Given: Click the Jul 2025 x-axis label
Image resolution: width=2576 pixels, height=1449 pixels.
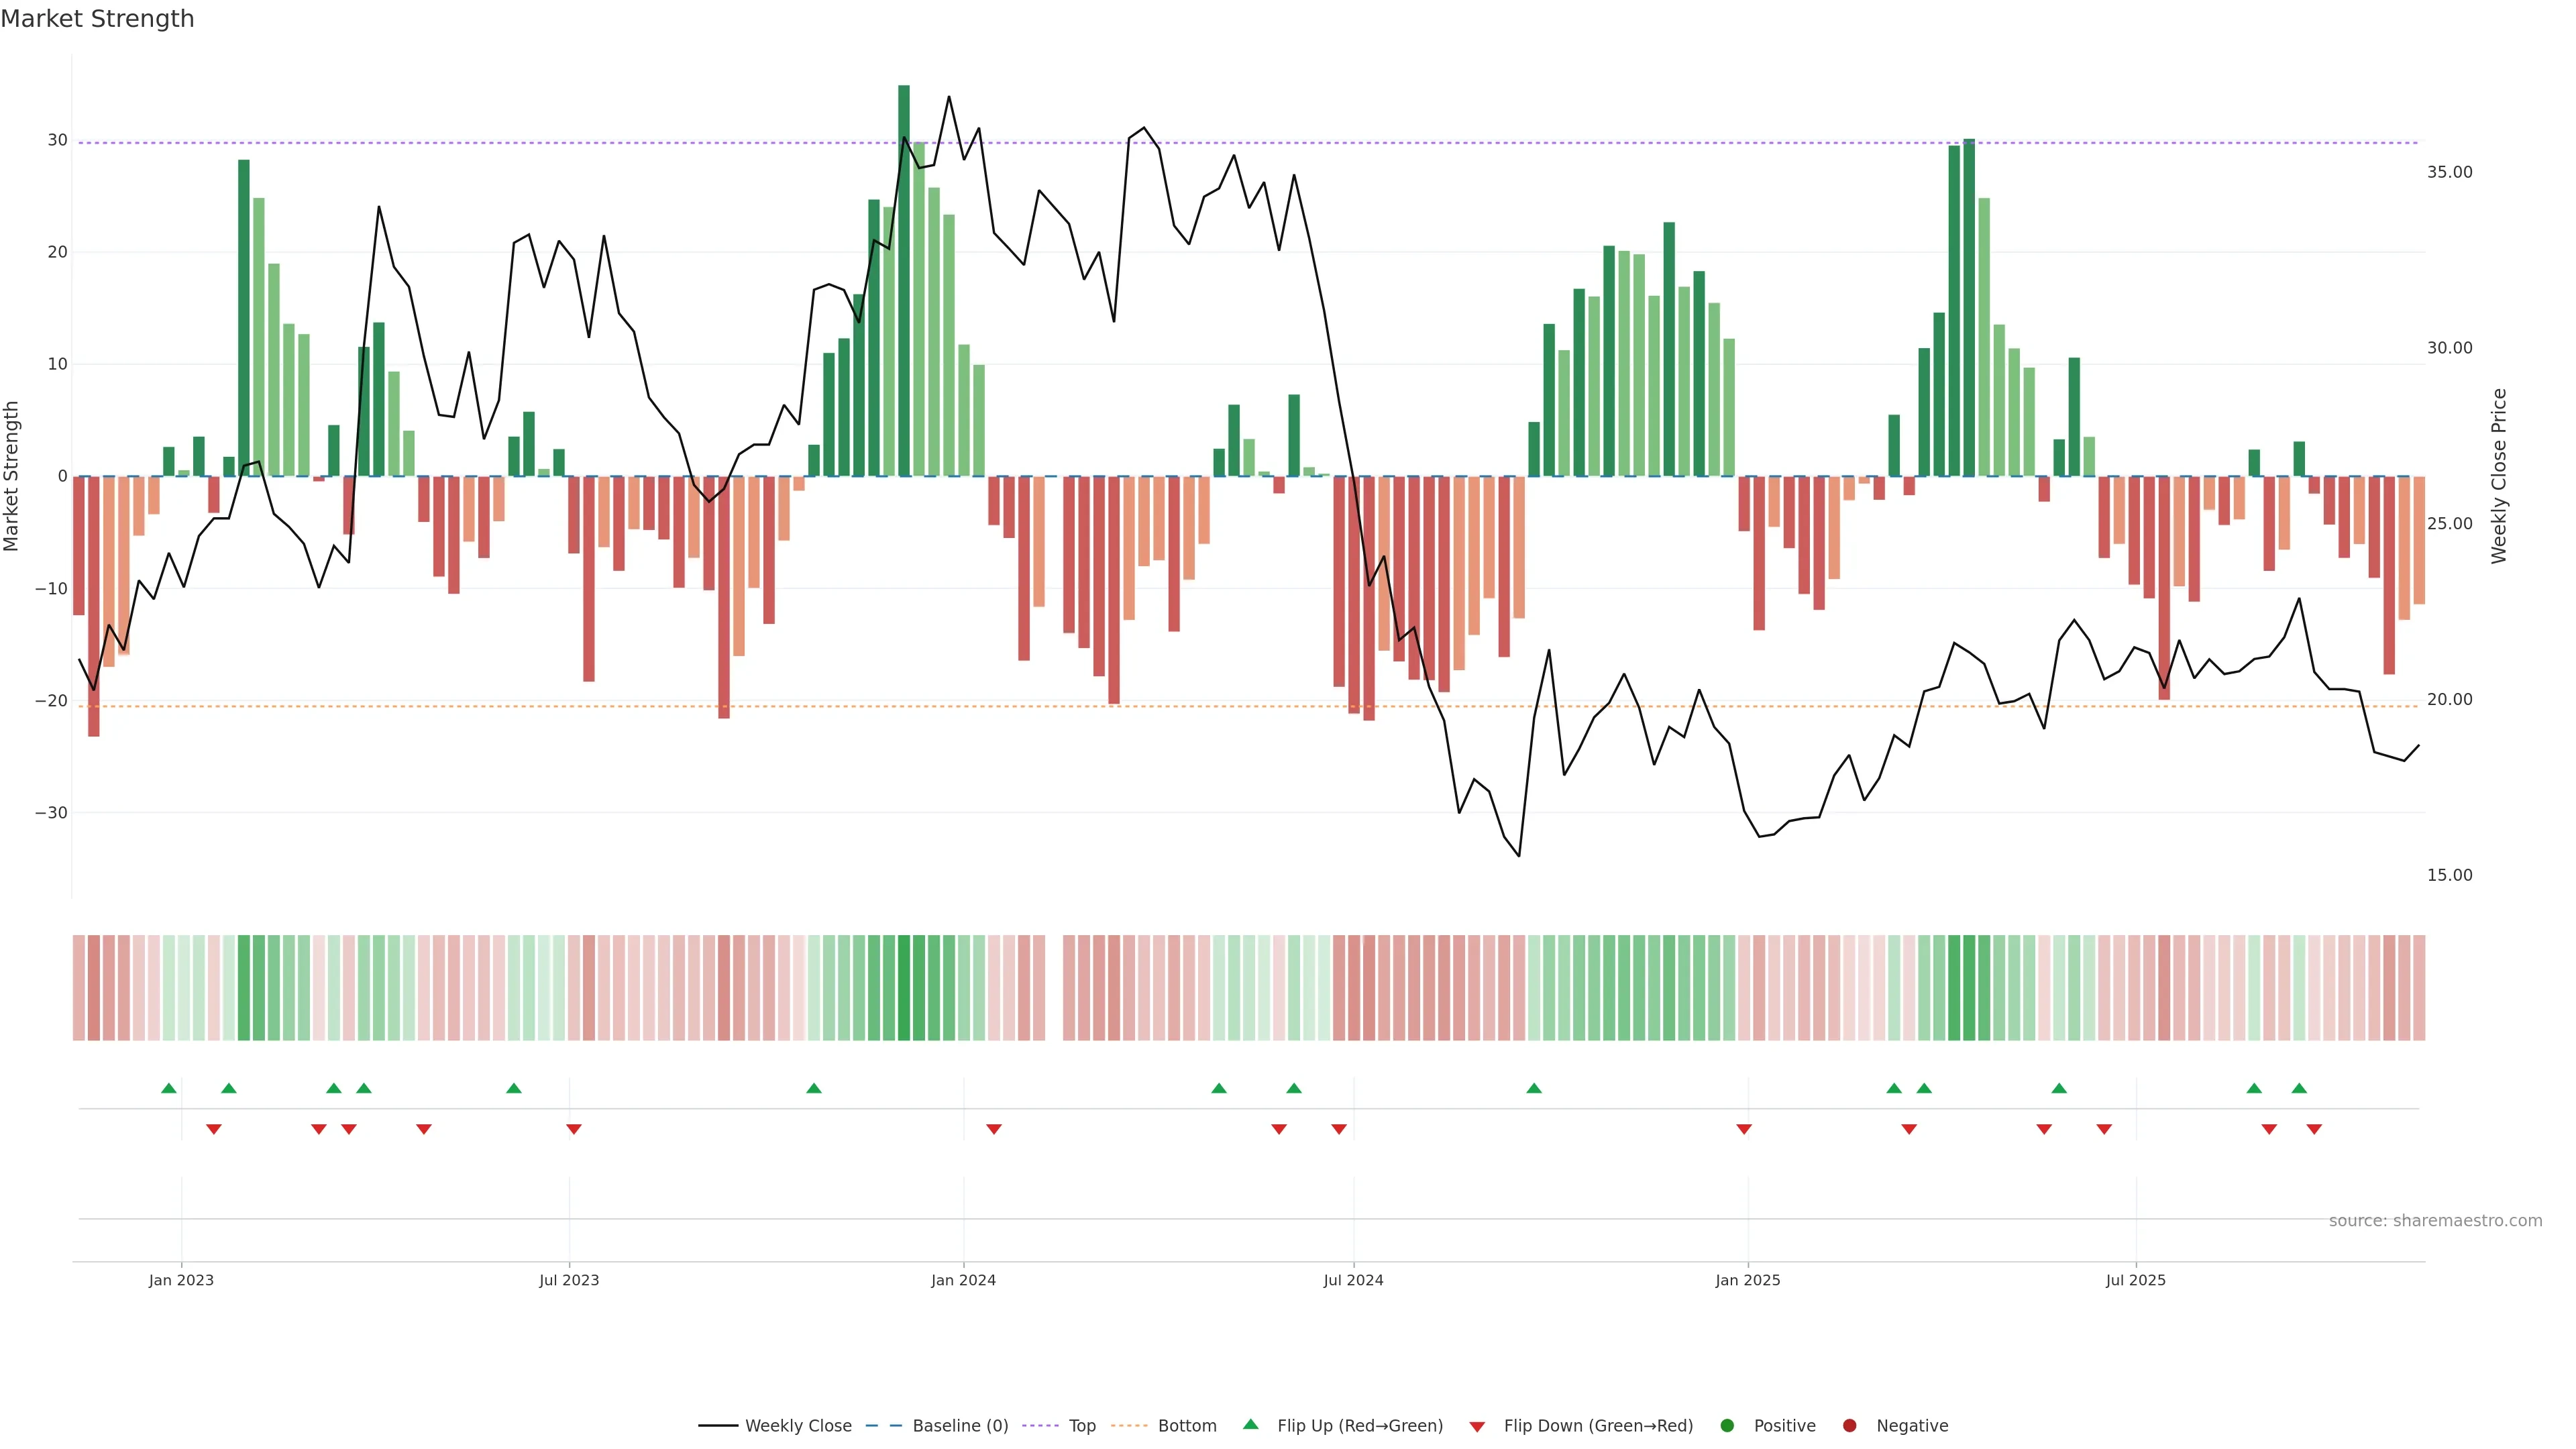Looking at the screenshot, I should (2135, 1281).
